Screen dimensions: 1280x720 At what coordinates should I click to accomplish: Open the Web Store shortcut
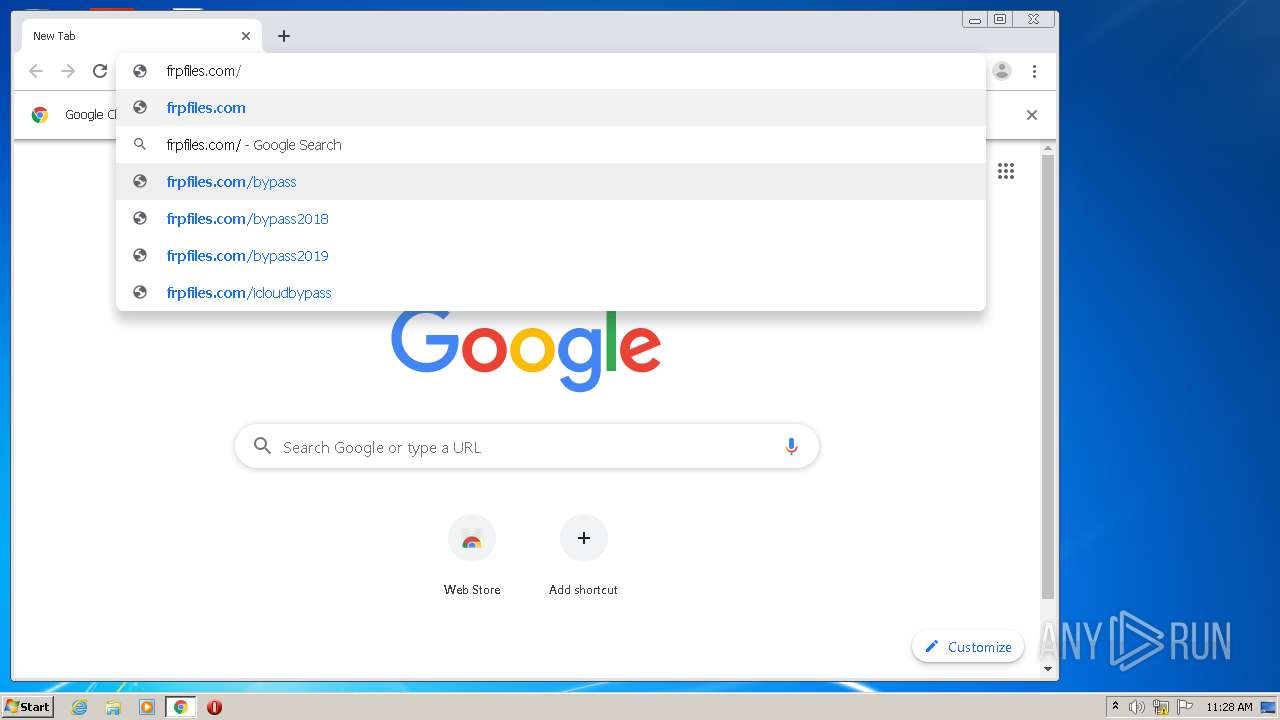[x=472, y=556]
